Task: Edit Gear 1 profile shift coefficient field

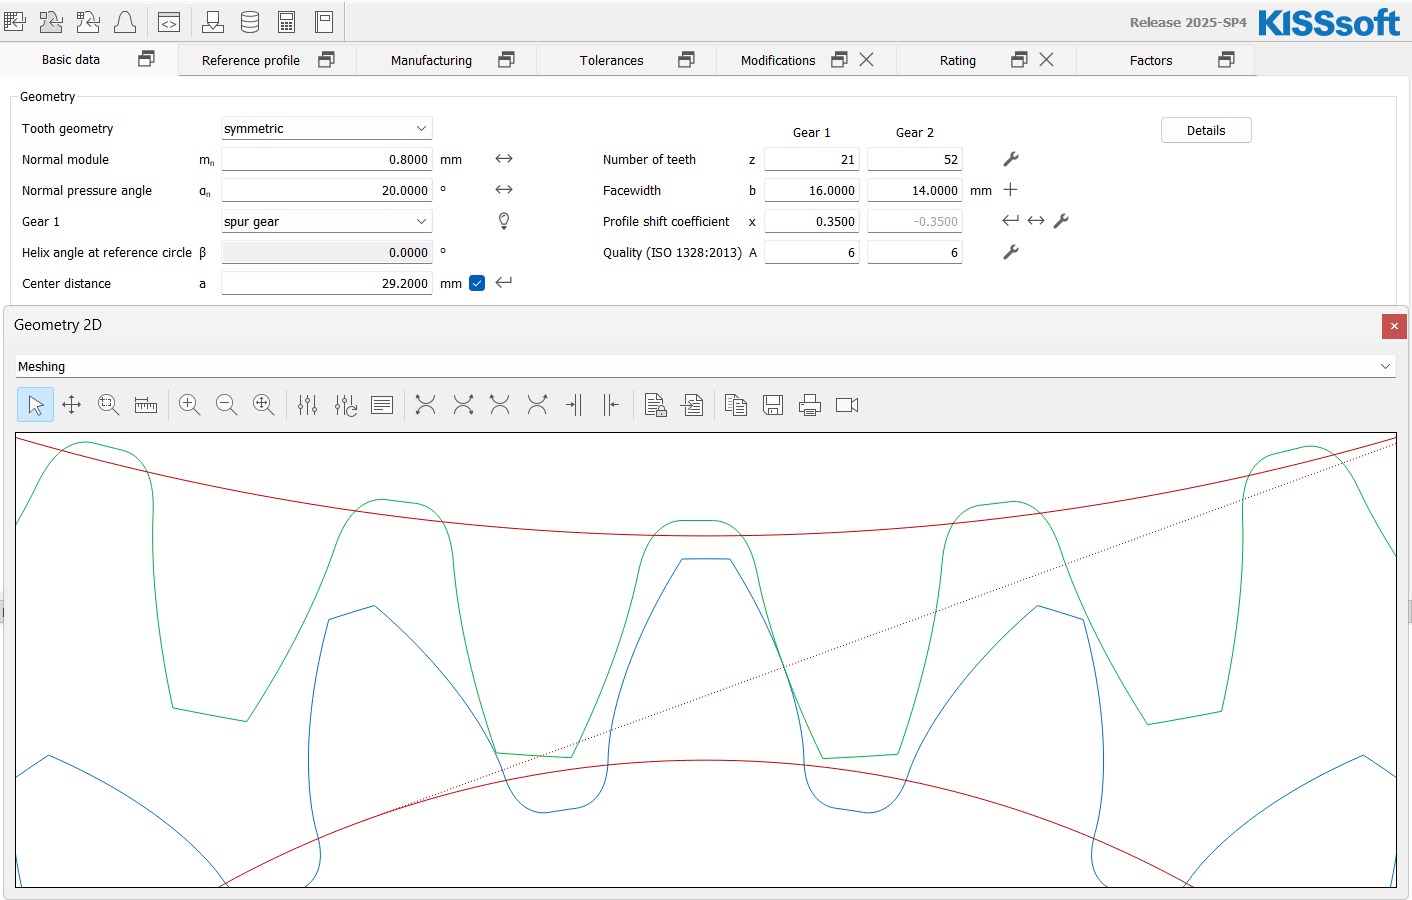Action: tap(811, 221)
